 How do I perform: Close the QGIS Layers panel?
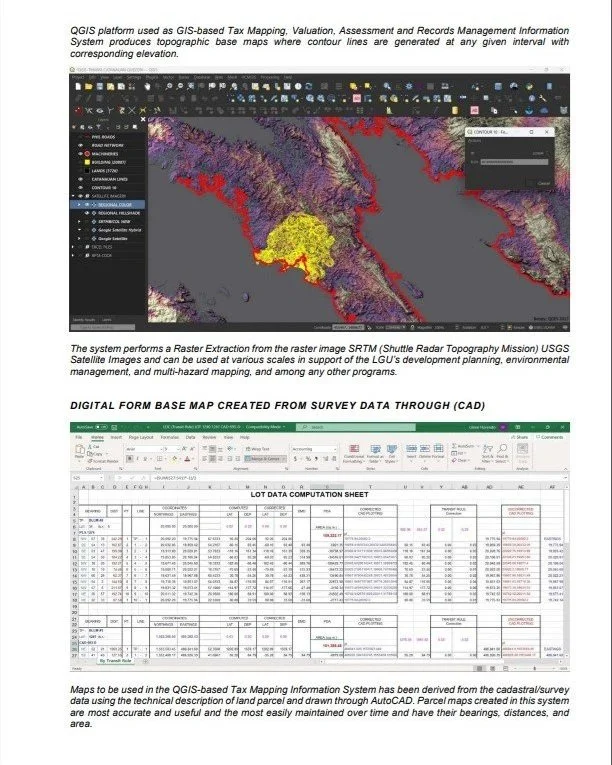tap(143, 119)
